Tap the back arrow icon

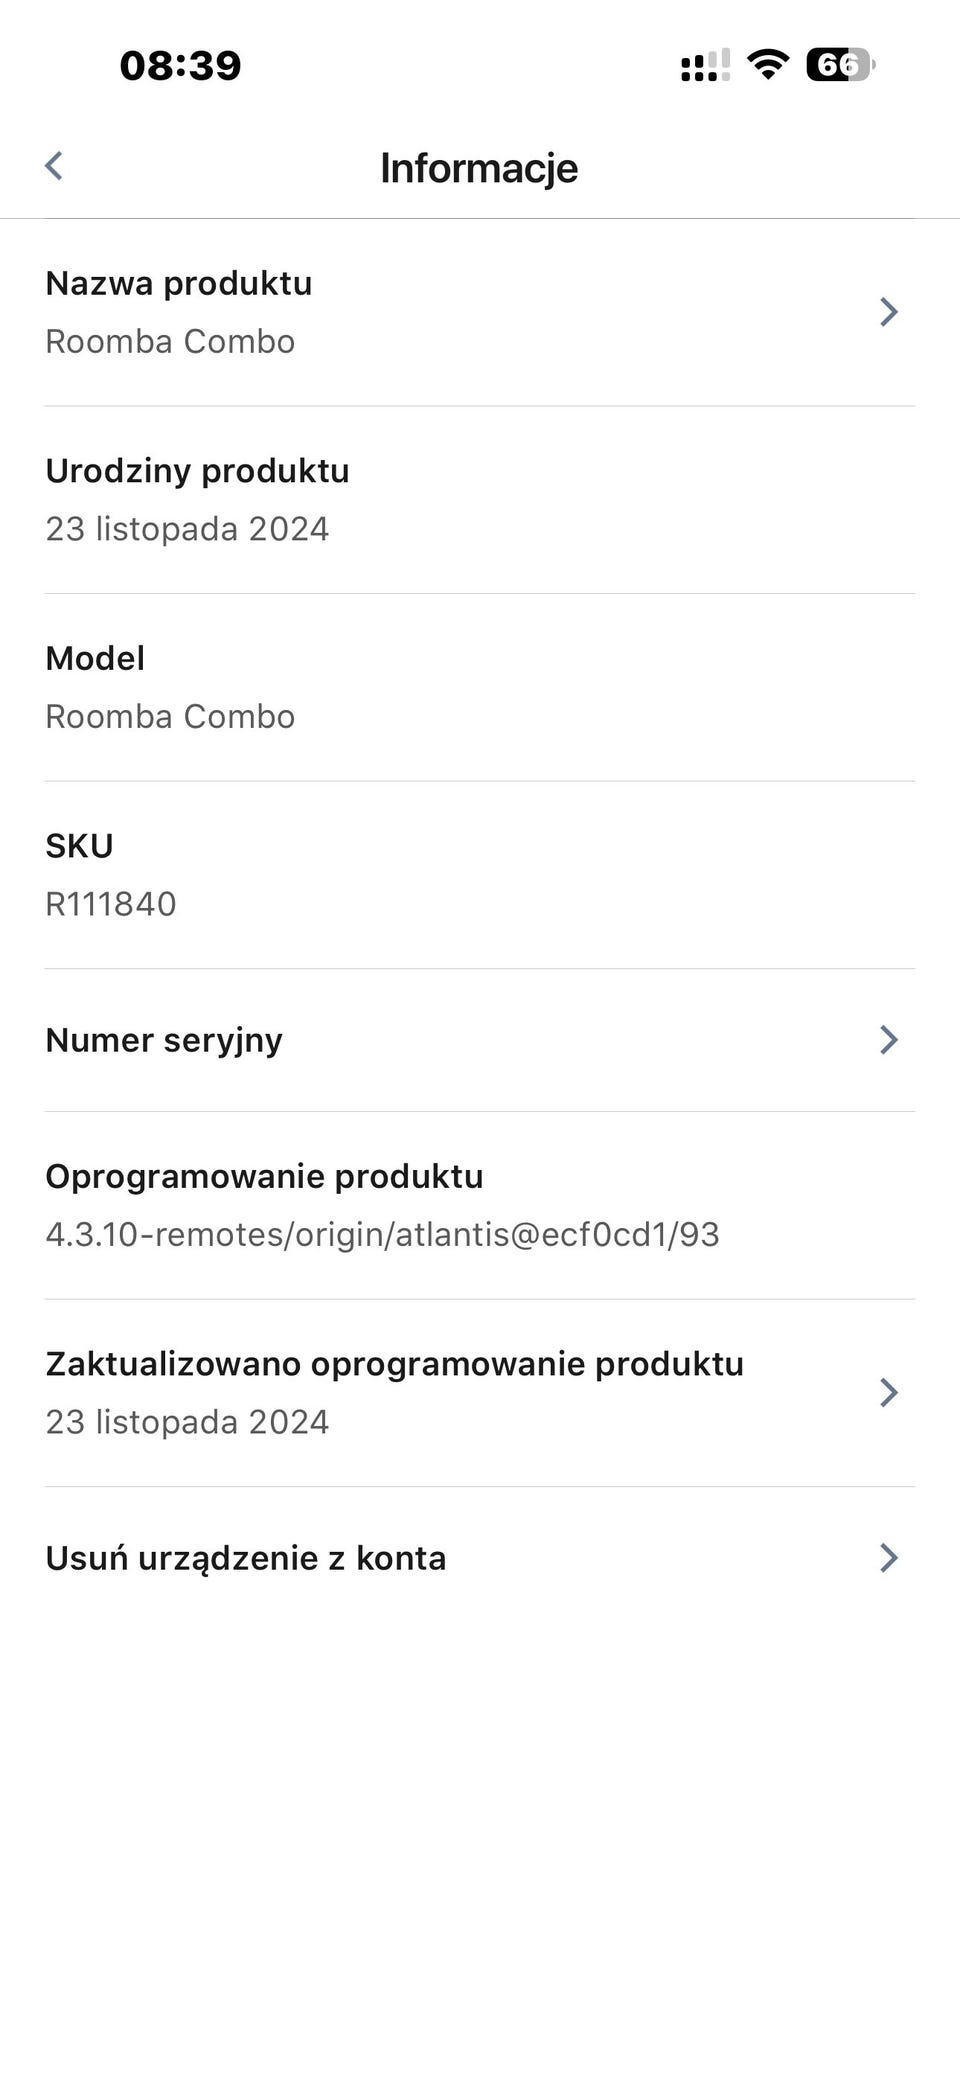coord(54,166)
